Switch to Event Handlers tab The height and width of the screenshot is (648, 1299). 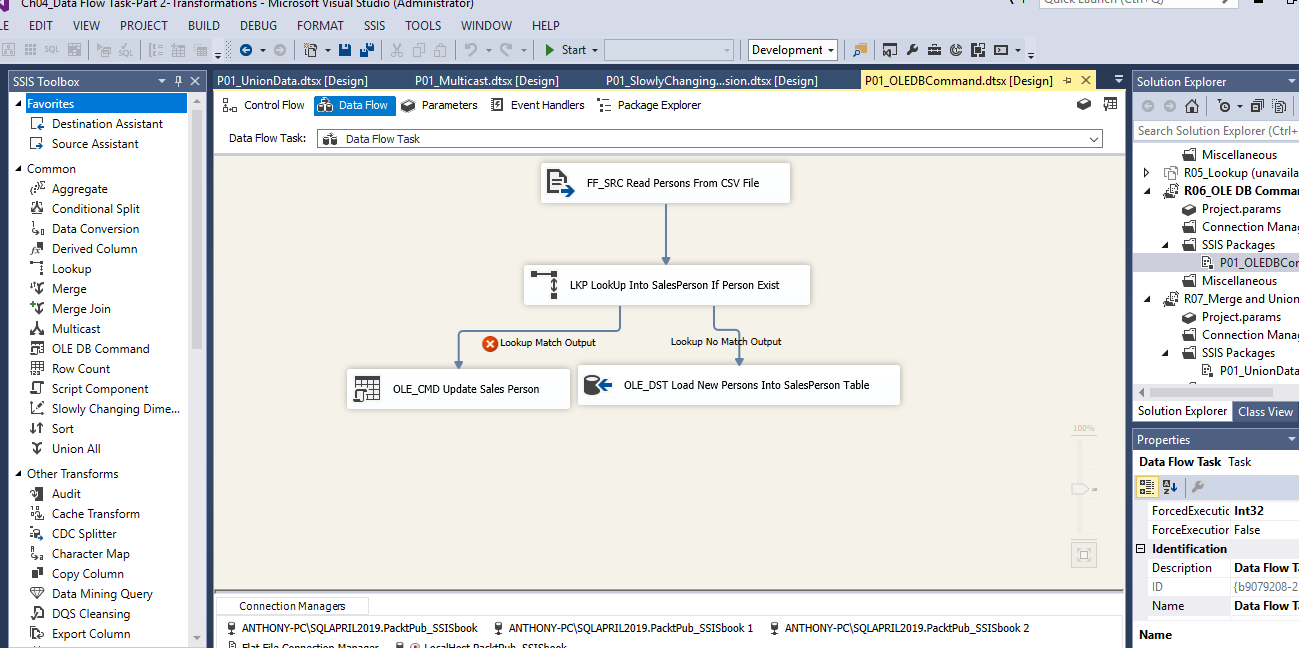pos(537,105)
